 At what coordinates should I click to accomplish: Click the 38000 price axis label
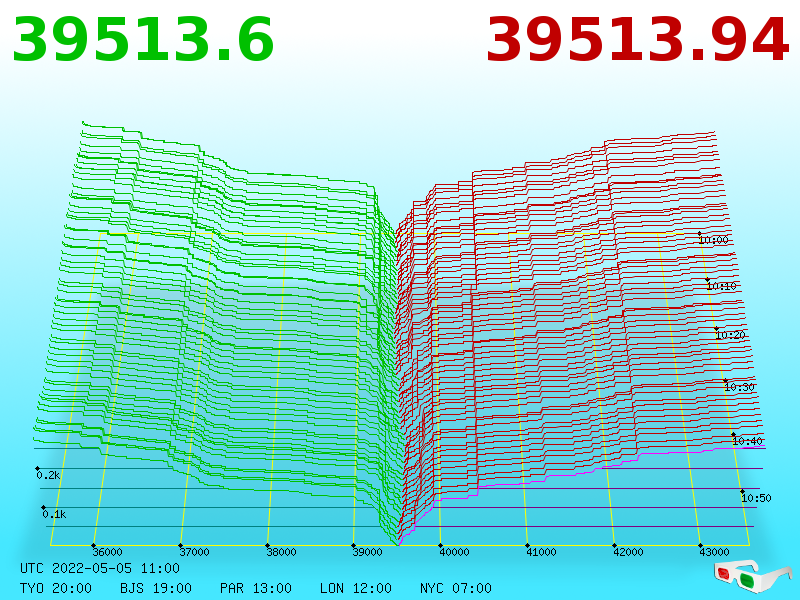281,552
